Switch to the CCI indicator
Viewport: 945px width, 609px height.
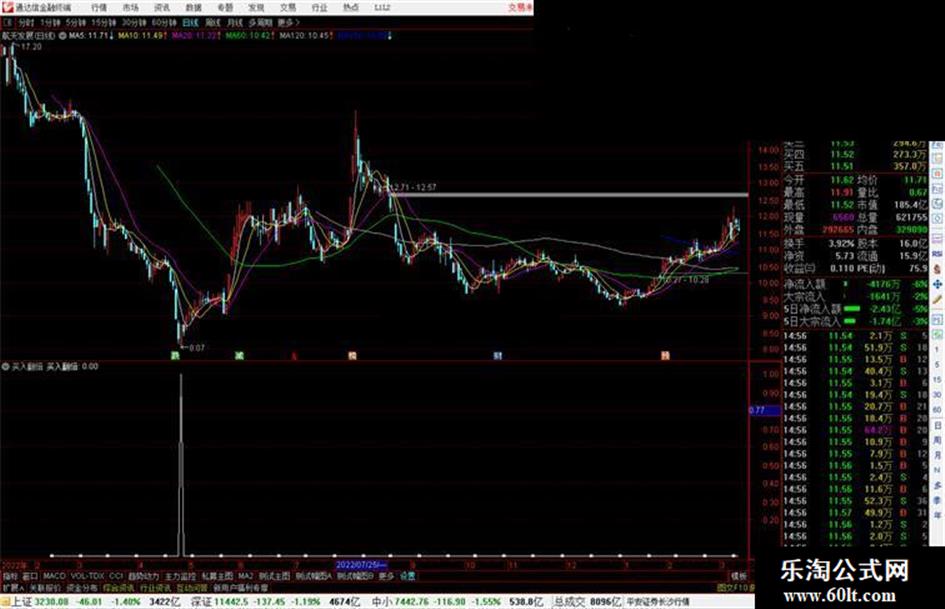tap(116, 576)
